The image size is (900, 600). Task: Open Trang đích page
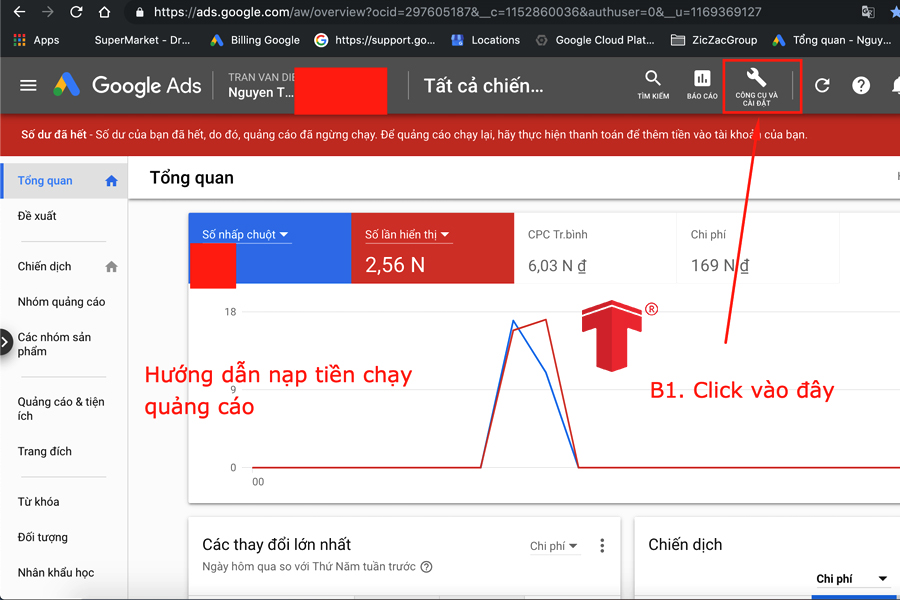[45, 451]
